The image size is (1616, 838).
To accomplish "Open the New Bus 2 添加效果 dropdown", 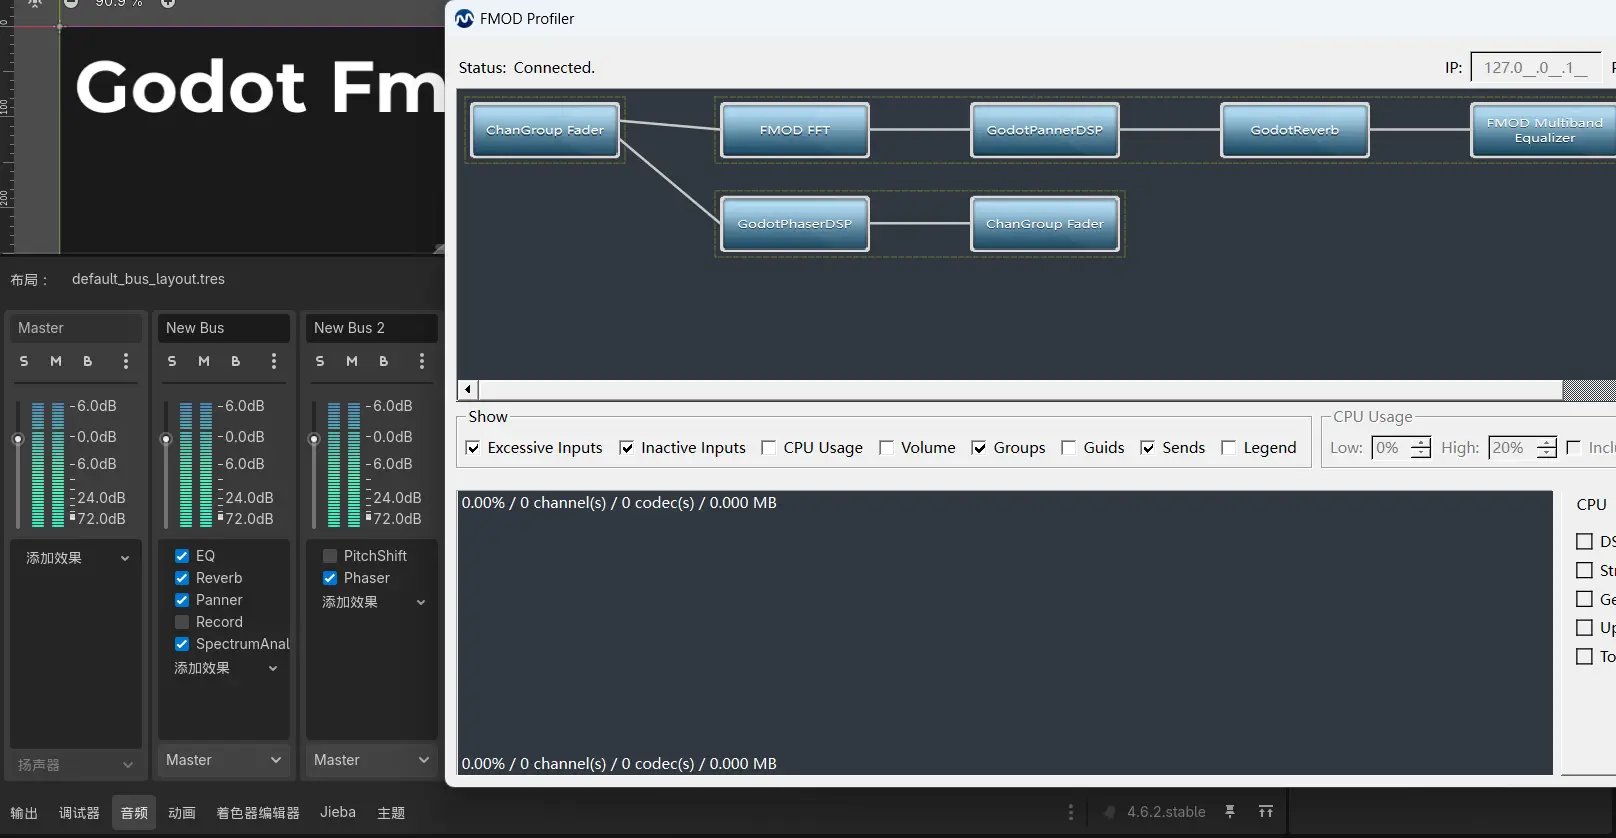I will pos(372,602).
